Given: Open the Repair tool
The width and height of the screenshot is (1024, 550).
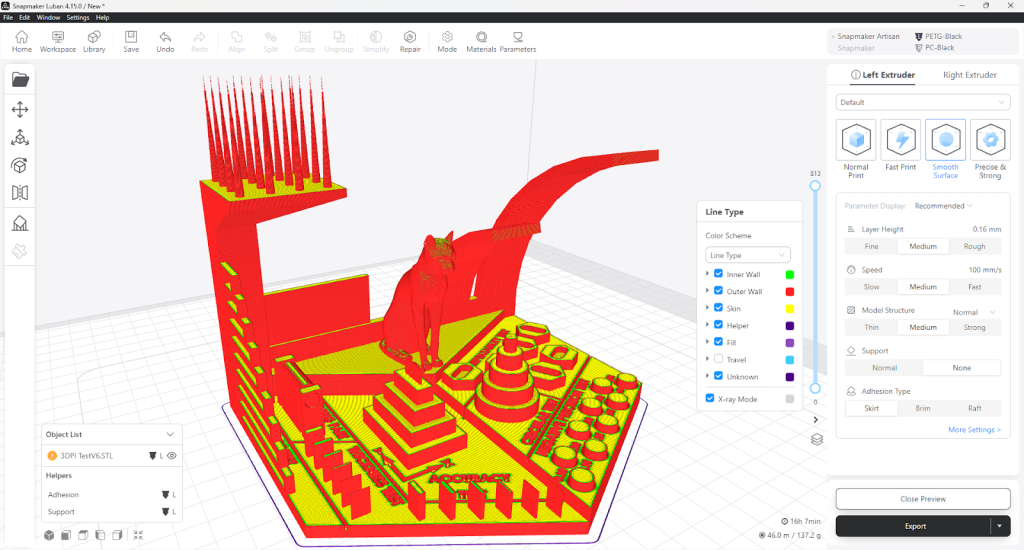Looking at the screenshot, I should coord(410,41).
